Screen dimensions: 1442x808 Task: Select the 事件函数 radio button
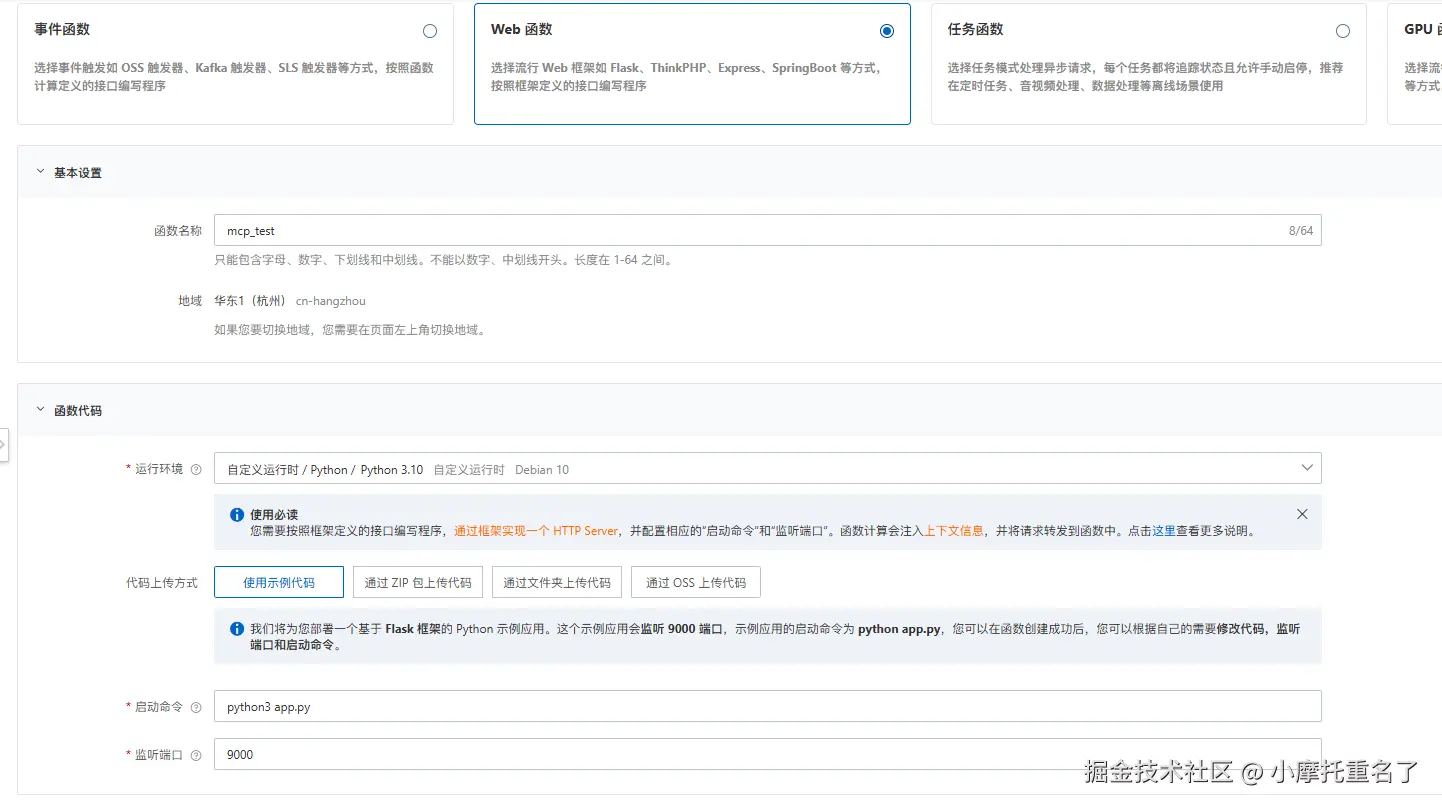430,31
